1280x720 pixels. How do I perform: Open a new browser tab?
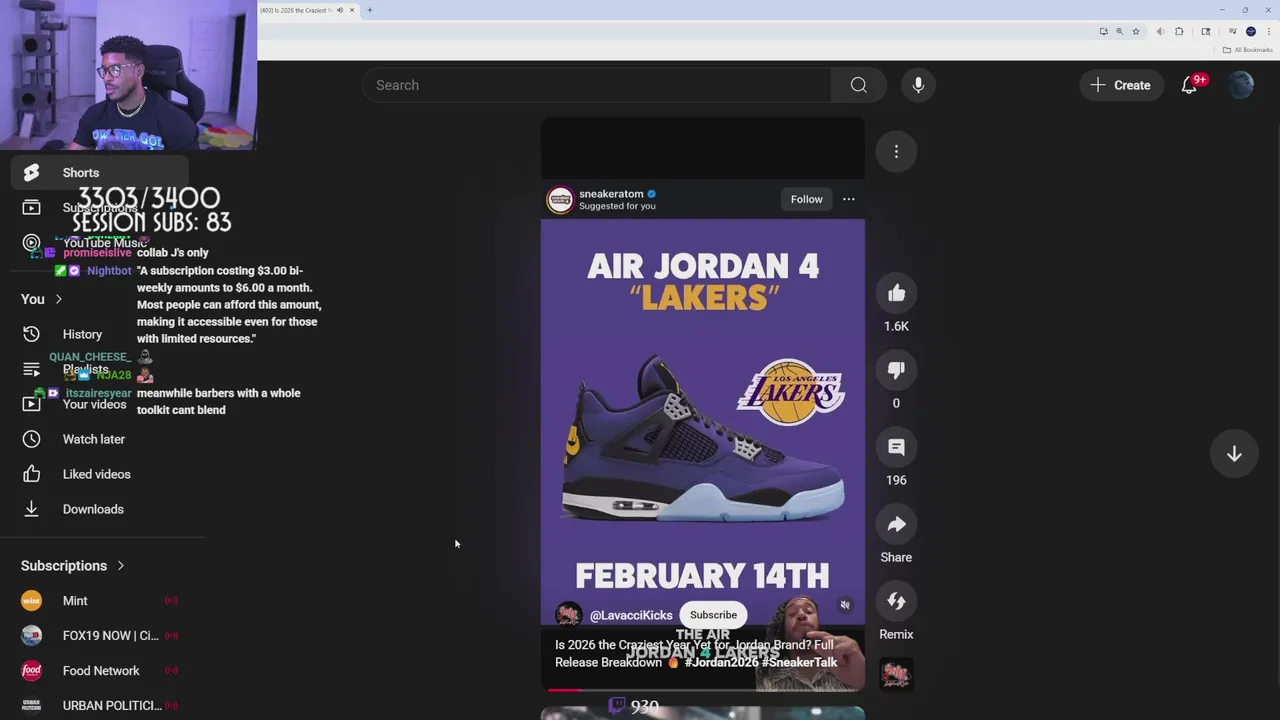pyautogui.click(x=369, y=10)
